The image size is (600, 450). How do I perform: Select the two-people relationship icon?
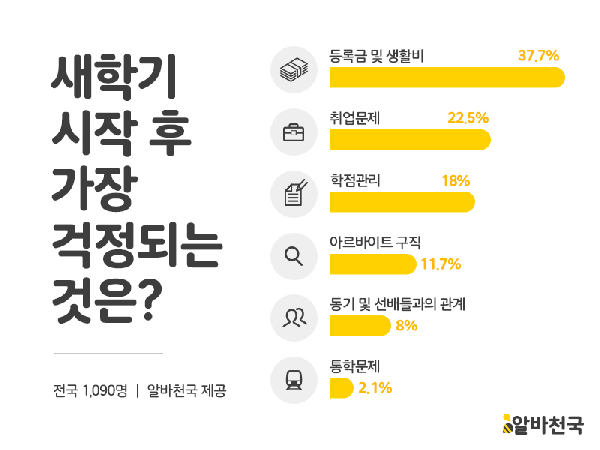tap(294, 317)
